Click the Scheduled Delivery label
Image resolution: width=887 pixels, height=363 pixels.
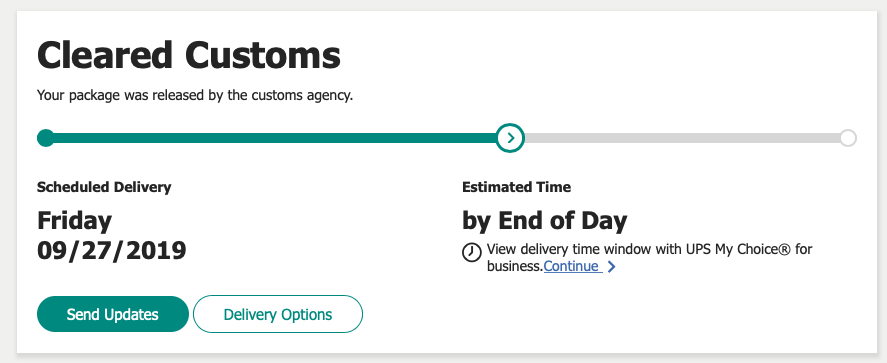pos(104,187)
